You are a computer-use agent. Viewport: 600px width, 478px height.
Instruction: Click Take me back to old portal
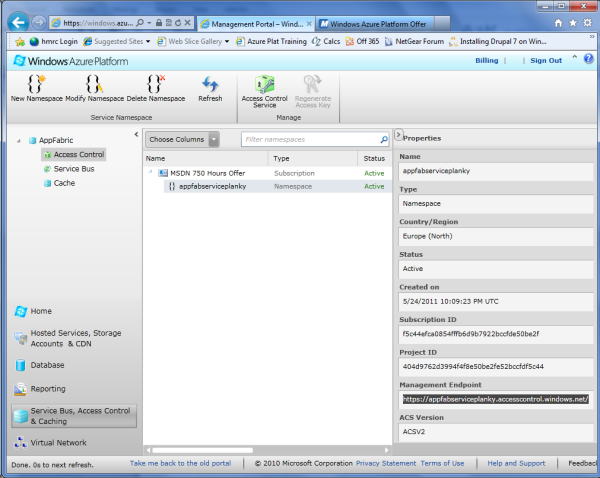(x=180, y=463)
